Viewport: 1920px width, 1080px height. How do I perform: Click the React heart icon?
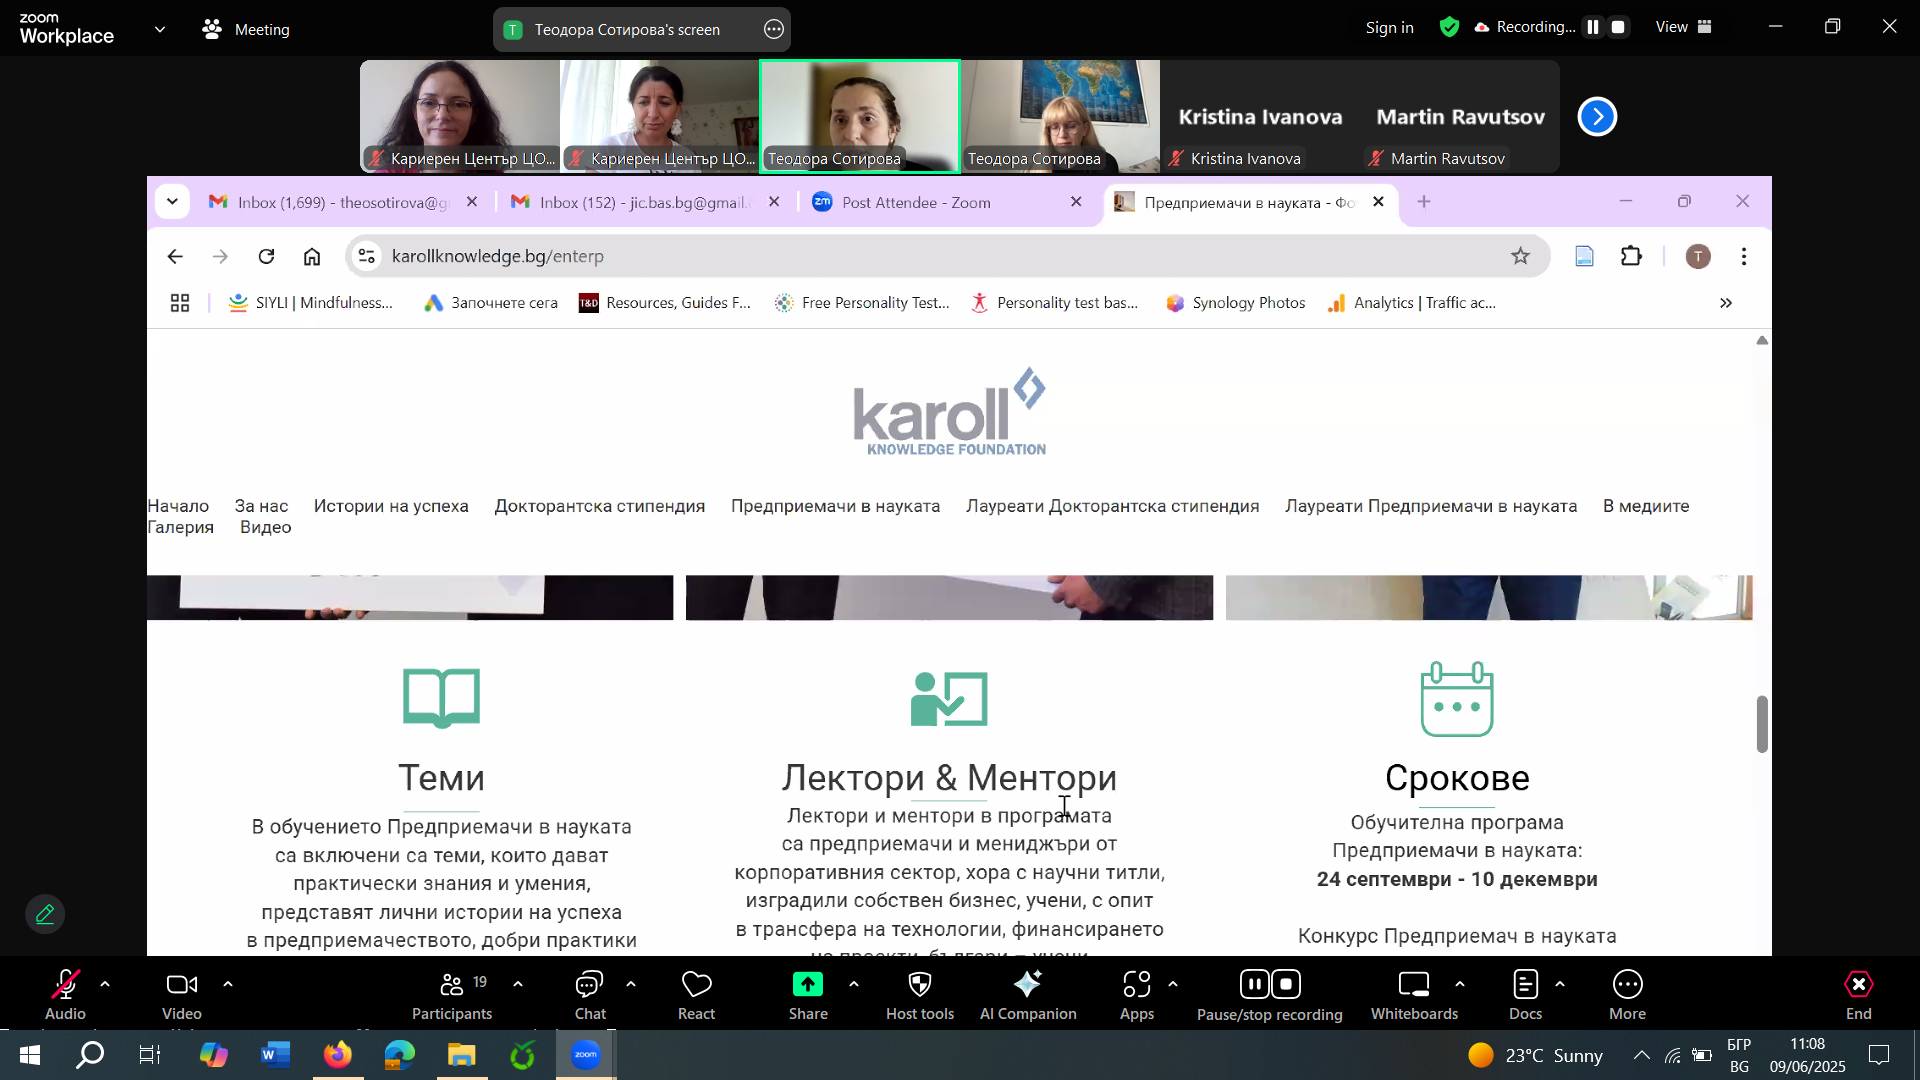point(696,985)
